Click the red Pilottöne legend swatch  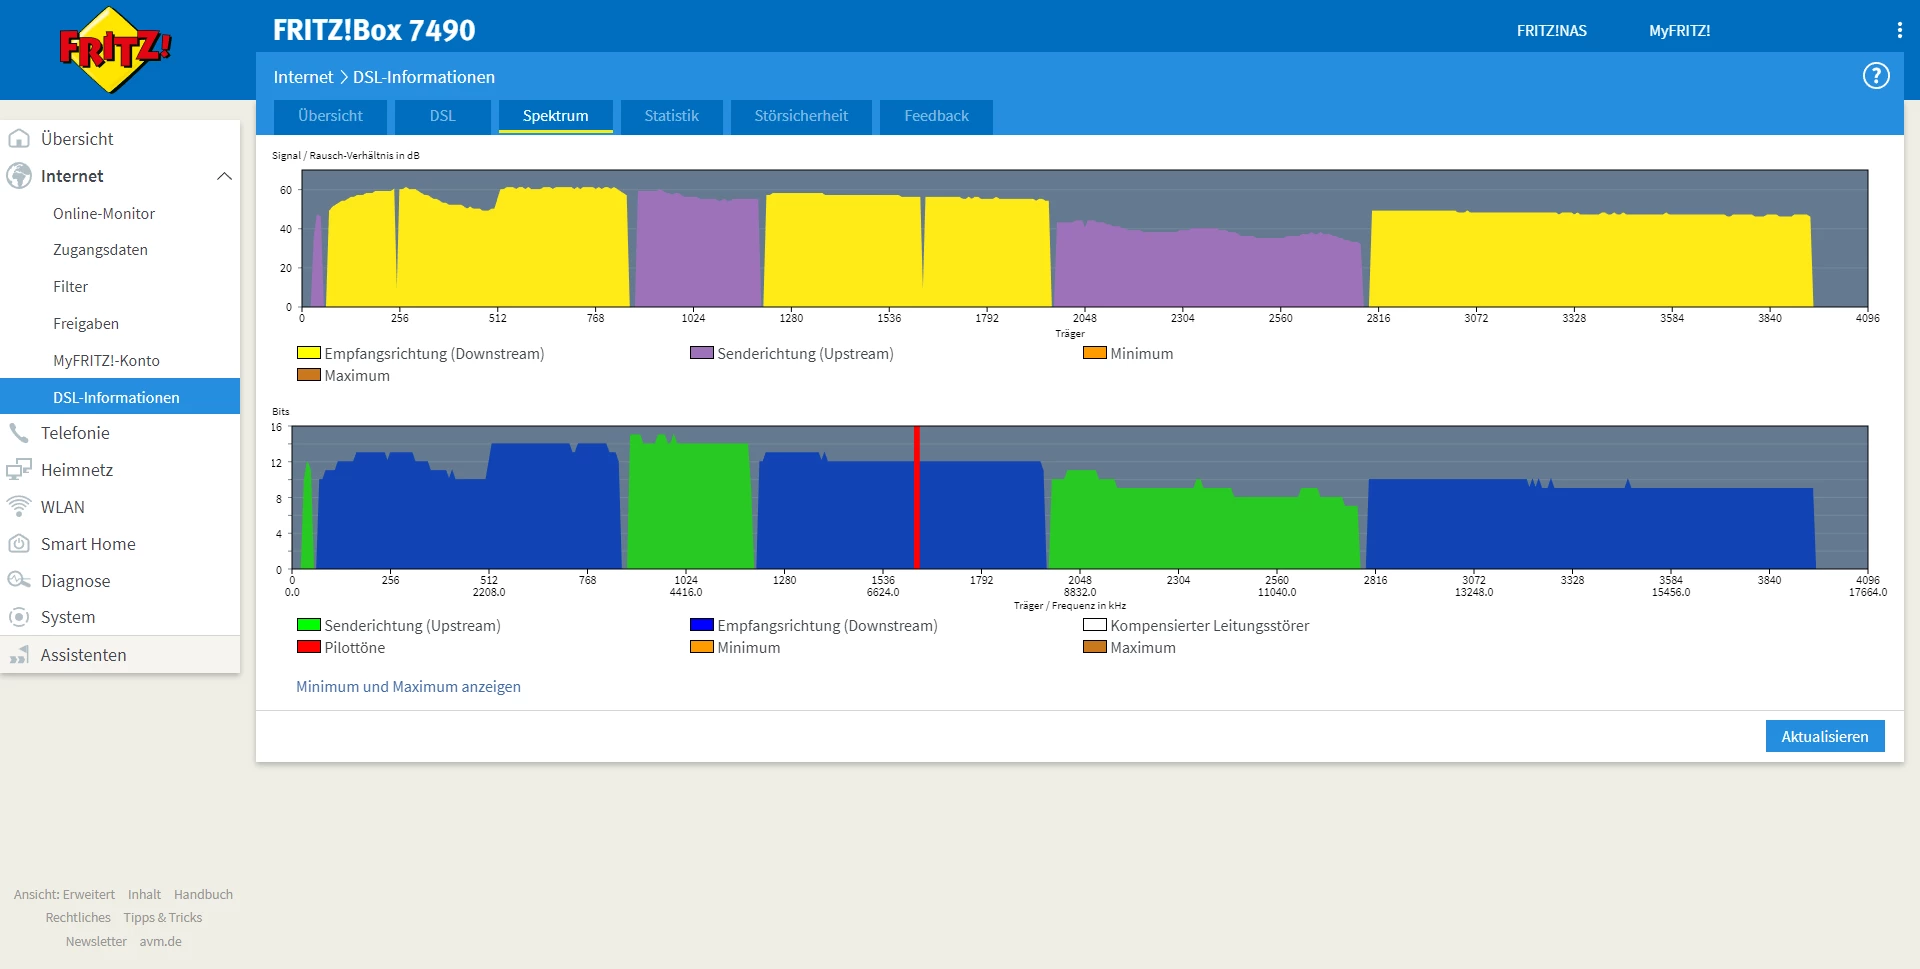tap(309, 647)
